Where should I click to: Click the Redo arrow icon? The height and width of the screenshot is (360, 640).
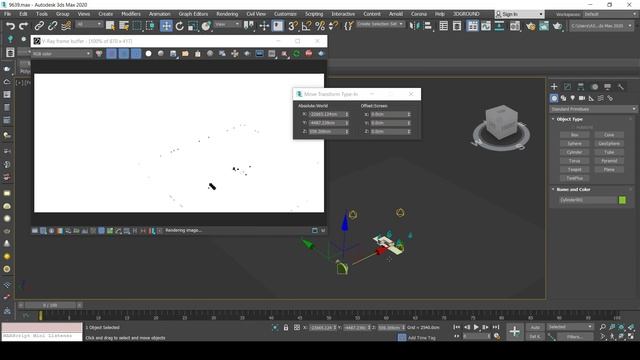point(24,26)
